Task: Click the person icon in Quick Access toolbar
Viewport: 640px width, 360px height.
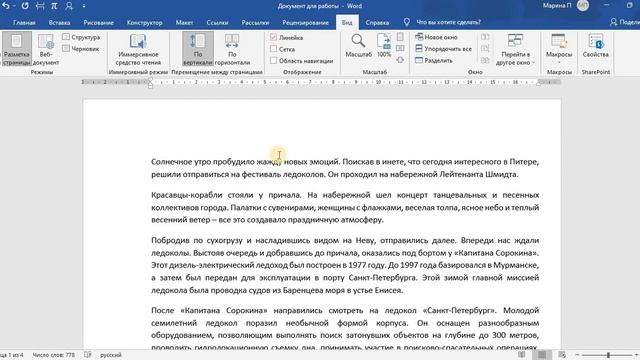Action: pos(69,6)
